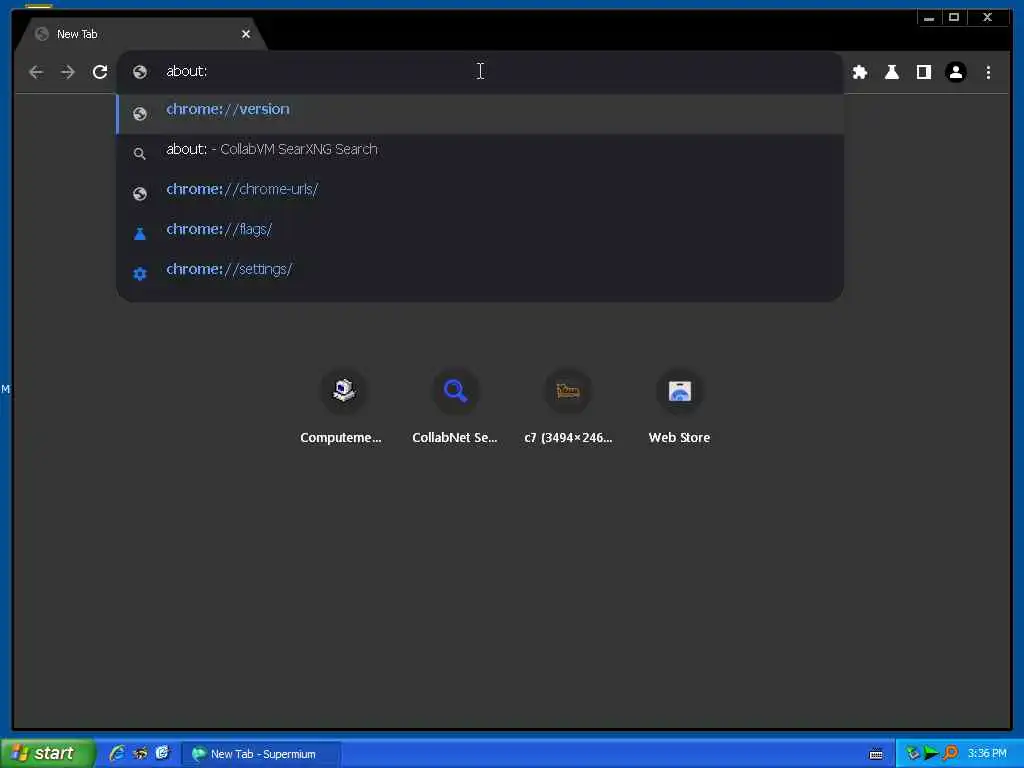Close the Supermium window
The image size is (1024, 768).
pos(987,18)
